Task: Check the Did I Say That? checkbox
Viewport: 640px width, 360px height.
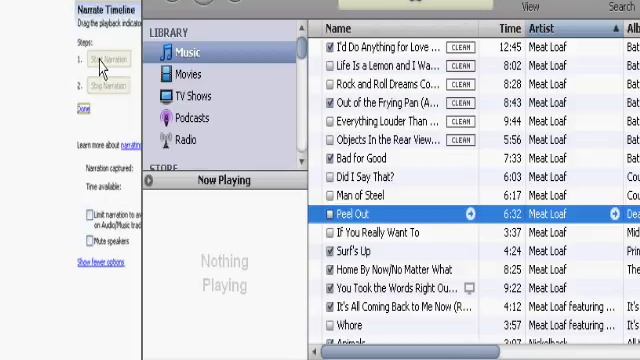Action: pyautogui.click(x=330, y=177)
